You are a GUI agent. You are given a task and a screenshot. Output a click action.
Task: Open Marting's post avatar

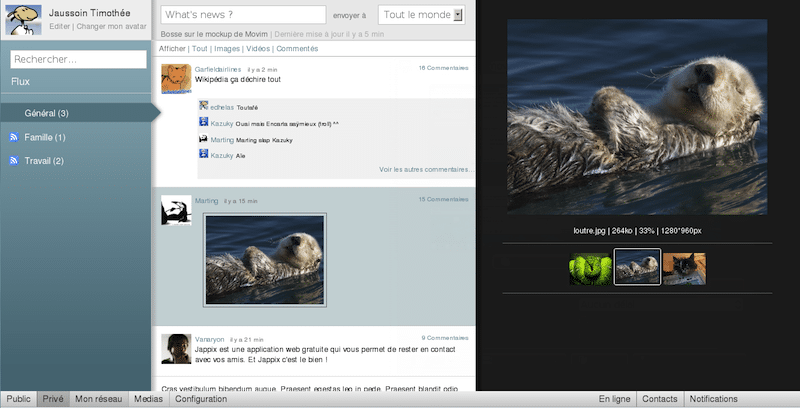coord(176,210)
